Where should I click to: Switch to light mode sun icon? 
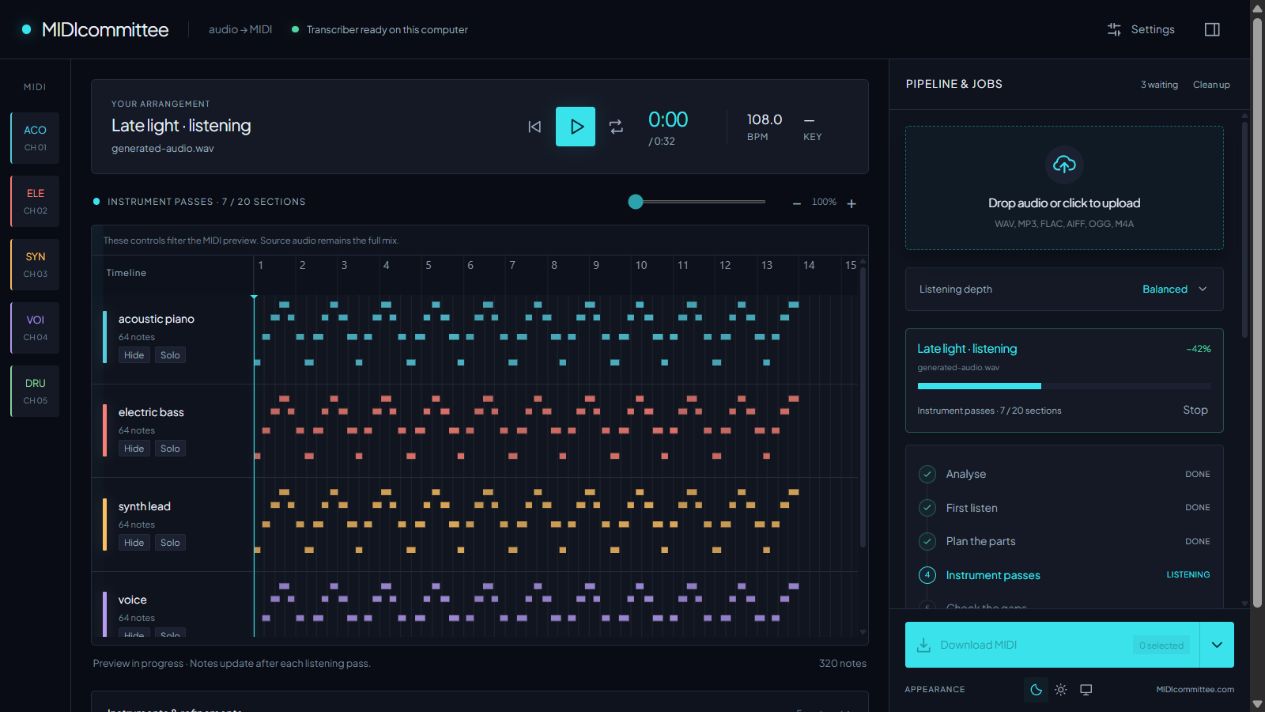[1061, 689]
